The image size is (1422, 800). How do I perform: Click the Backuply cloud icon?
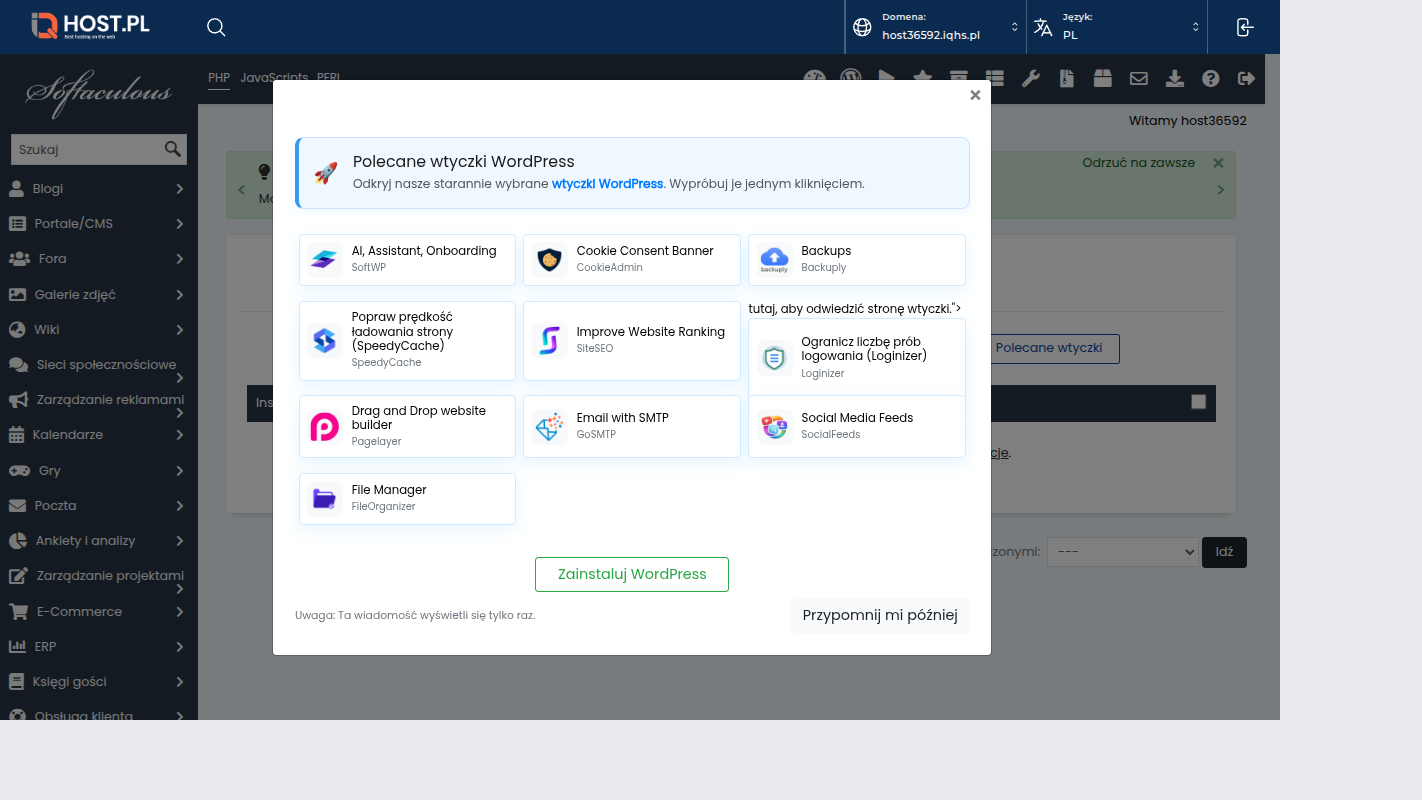[774, 259]
